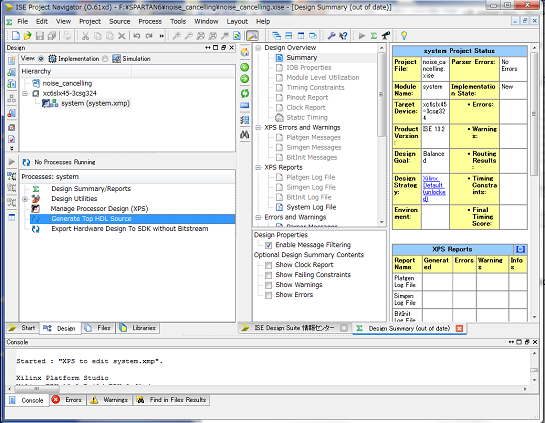Viewport: 545px width, 423px height.
Task: Collapse the XPS Reports tree section
Action: pos(258,168)
